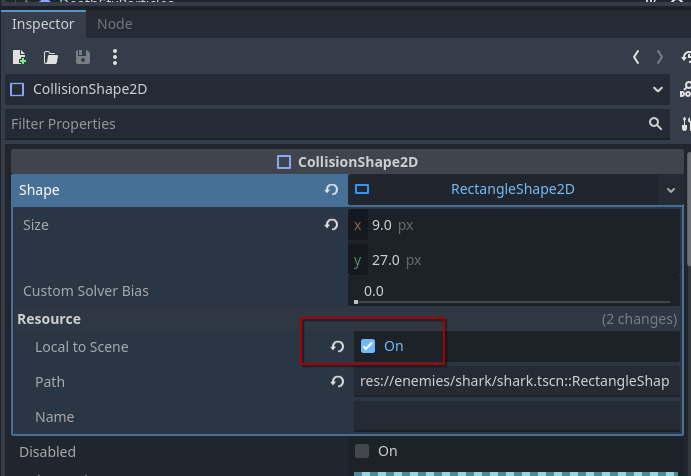Click the save resource floppy icon

pos(83,57)
